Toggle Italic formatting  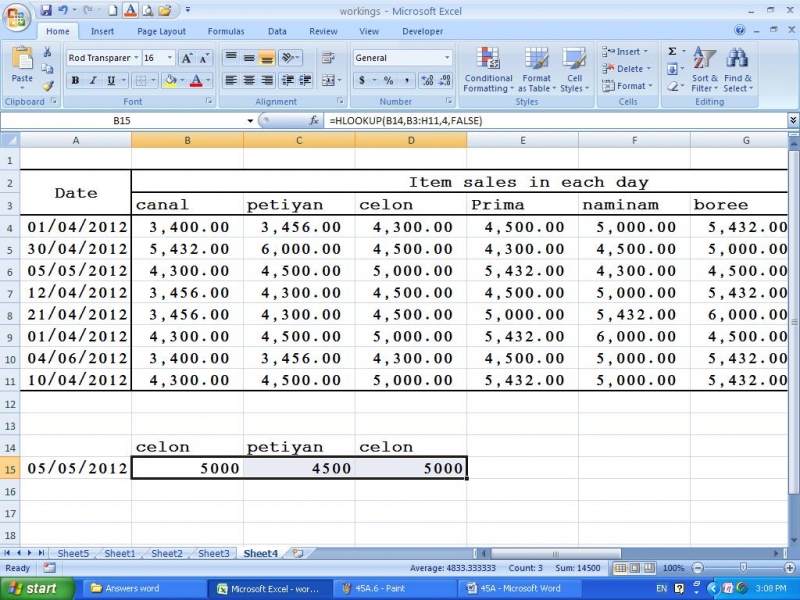93,81
